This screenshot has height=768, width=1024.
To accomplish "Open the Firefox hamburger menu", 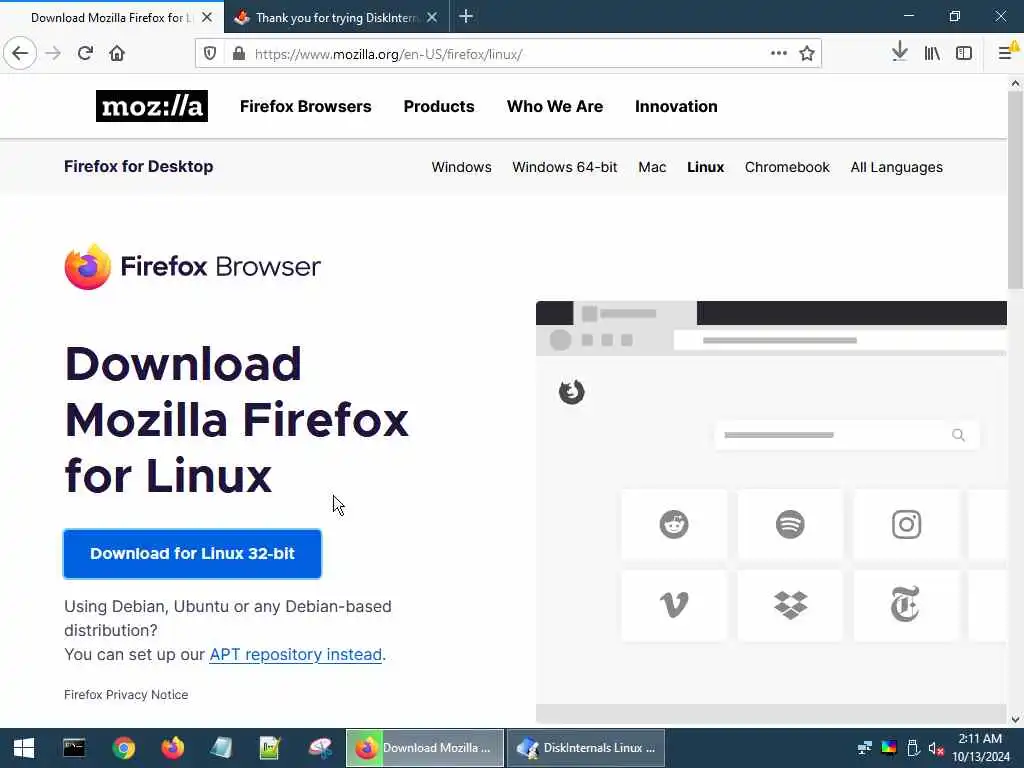I will tap(1005, 53).
